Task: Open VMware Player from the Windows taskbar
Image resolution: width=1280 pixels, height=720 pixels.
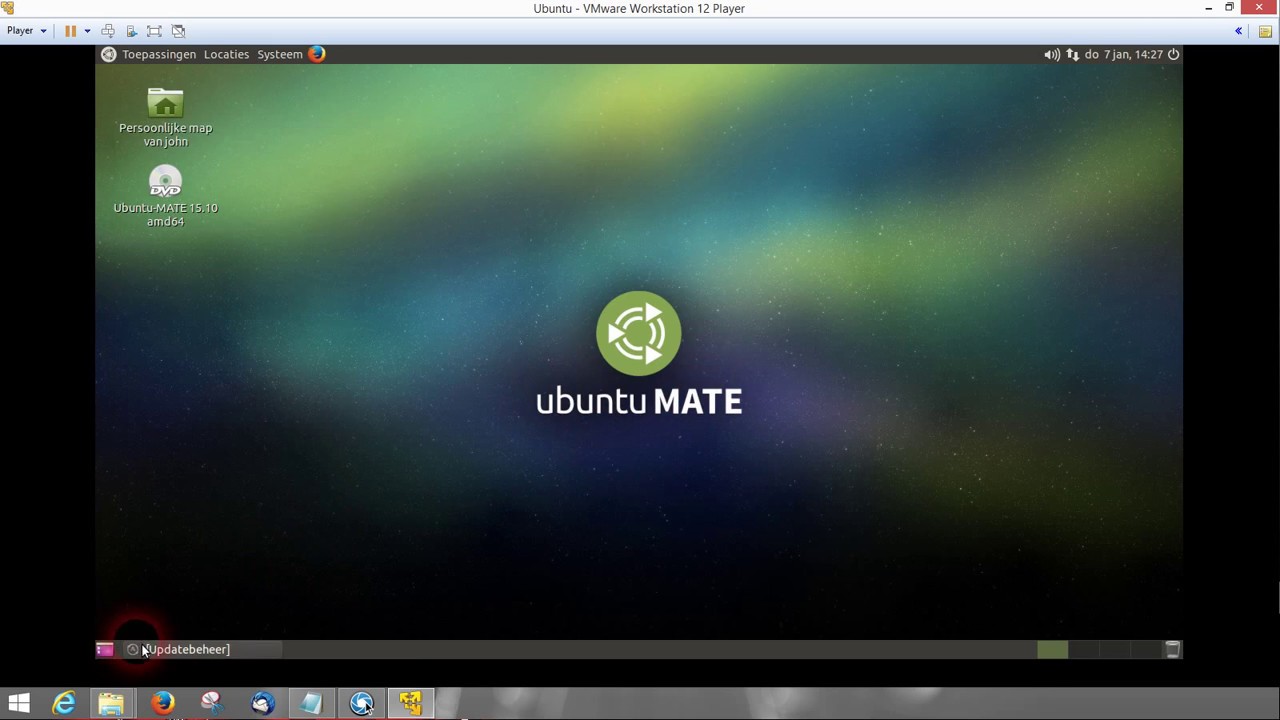Action: (410, 704)
